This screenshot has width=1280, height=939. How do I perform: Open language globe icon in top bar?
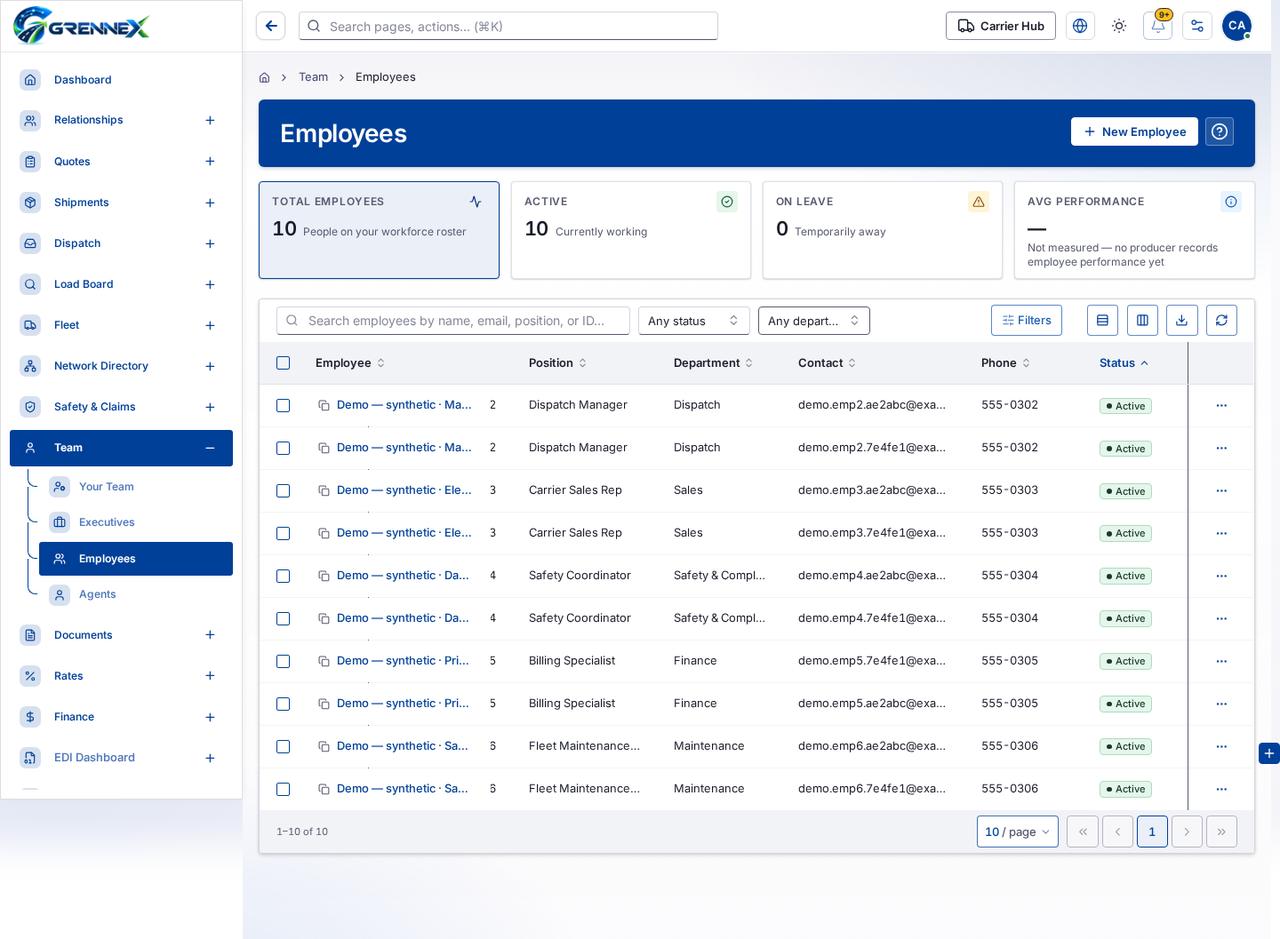[x=1080, y=26]
